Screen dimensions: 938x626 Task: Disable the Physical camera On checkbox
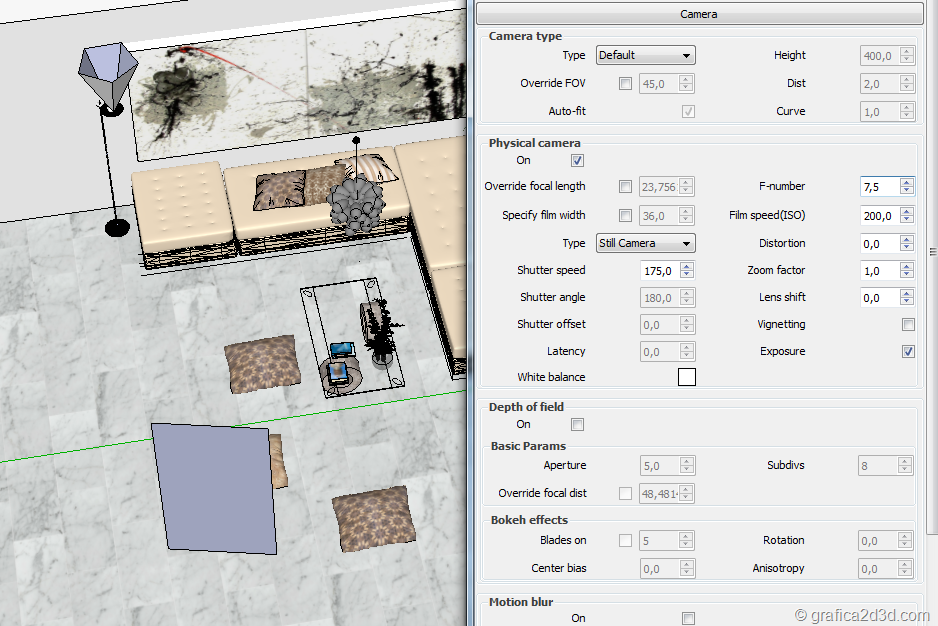[x=577, y=160]
